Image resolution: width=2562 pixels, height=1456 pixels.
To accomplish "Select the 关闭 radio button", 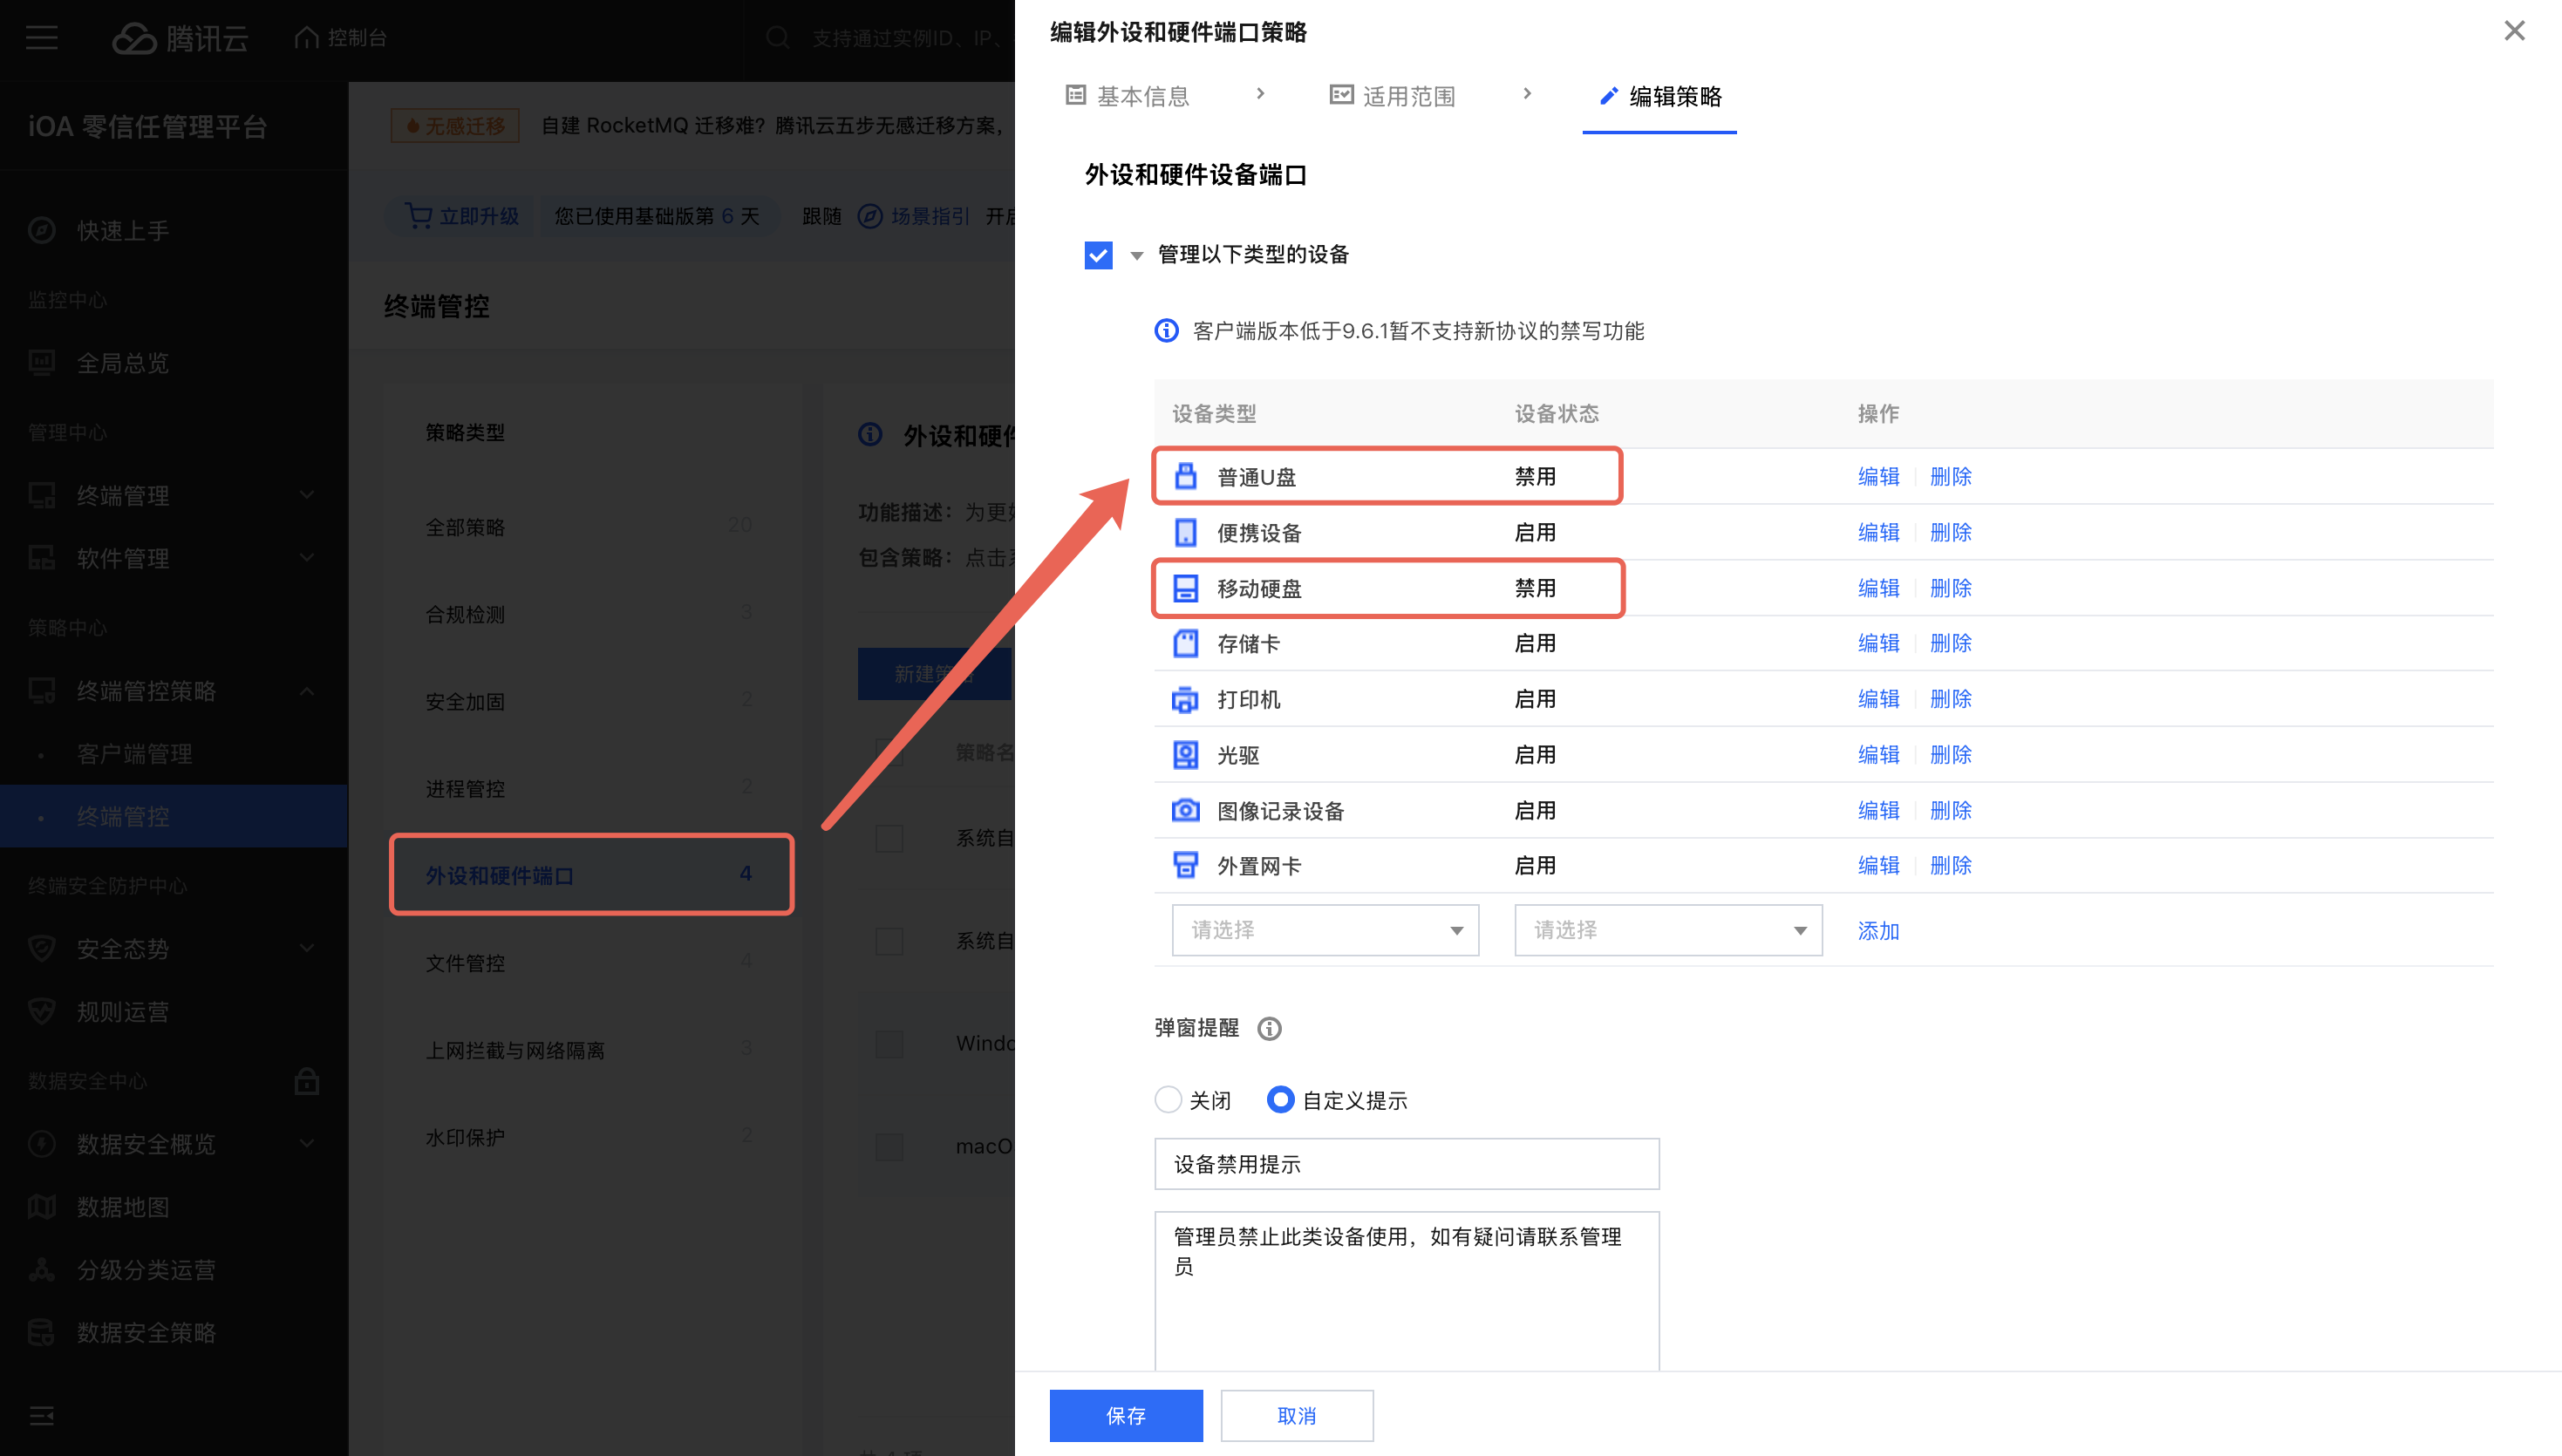I will (1167, 1100).
